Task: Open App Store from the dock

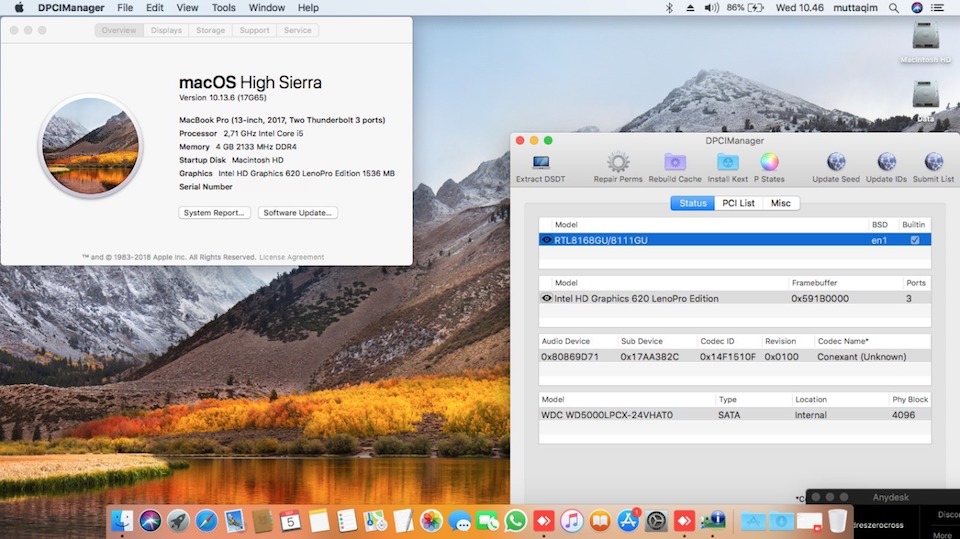Action: click(x=628, y=521)
